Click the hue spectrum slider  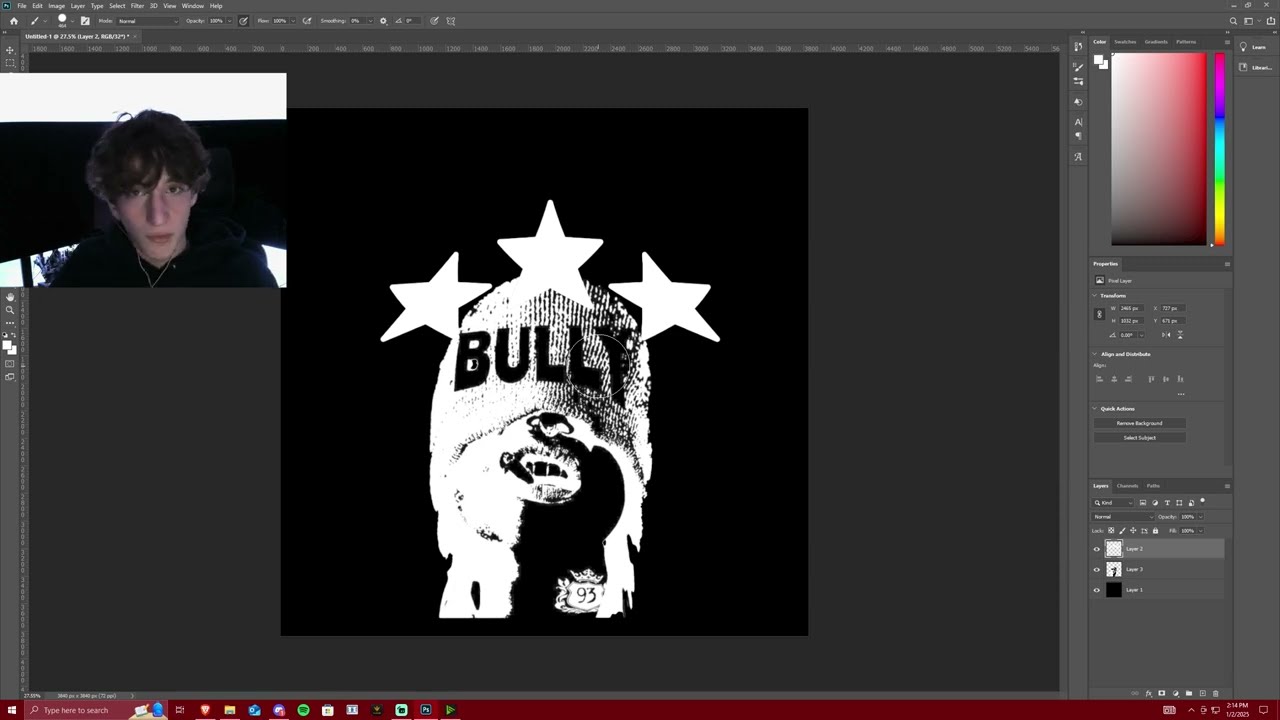click(x=1219, y=148)
